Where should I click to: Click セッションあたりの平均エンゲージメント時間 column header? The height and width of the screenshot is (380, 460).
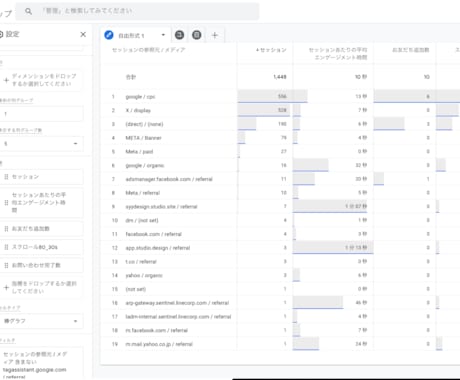tap(338, 53)
